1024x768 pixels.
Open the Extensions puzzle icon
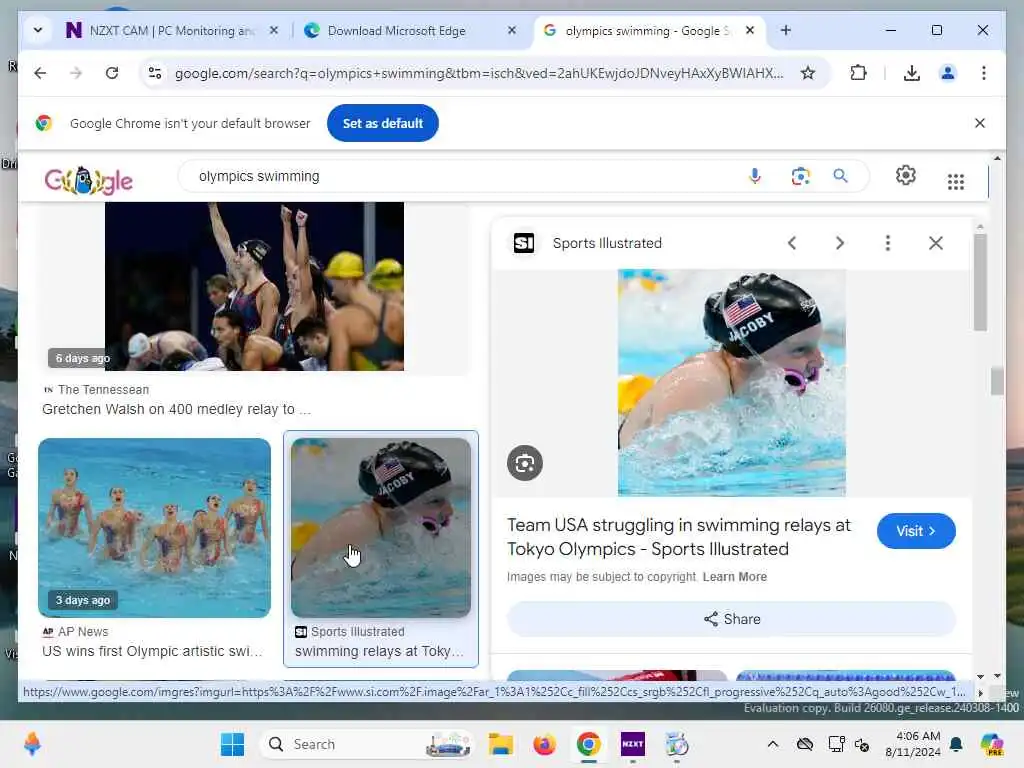coord(858,73)
